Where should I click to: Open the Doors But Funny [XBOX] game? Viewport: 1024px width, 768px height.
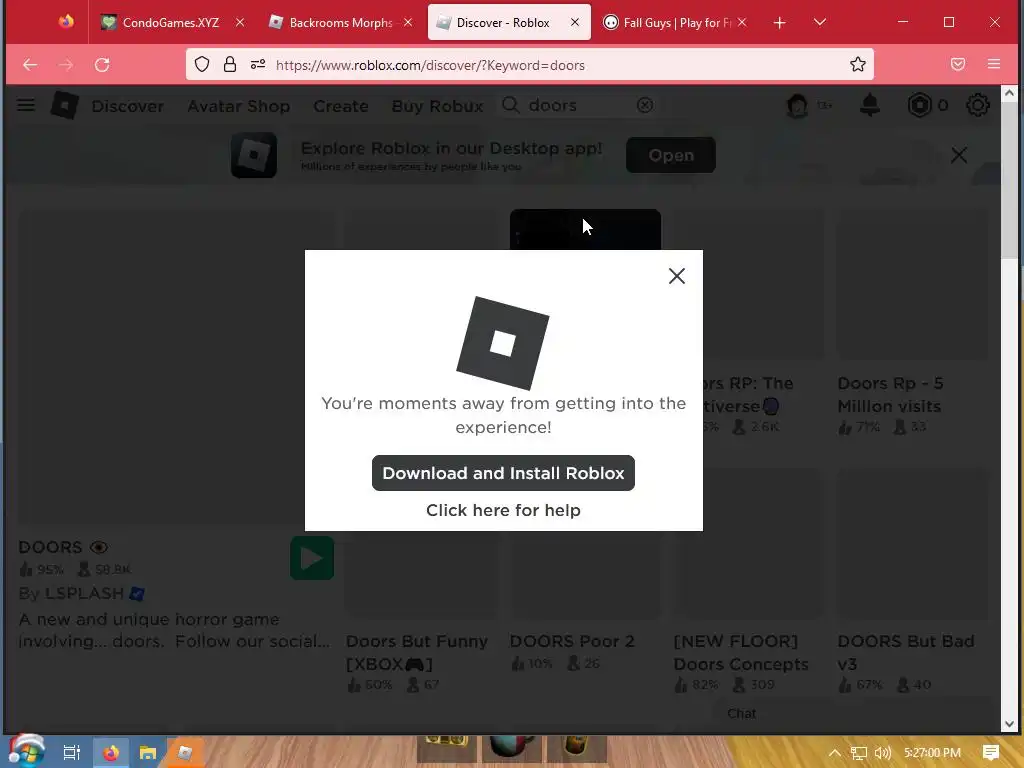pyautogui.click(x=417, y=652)
